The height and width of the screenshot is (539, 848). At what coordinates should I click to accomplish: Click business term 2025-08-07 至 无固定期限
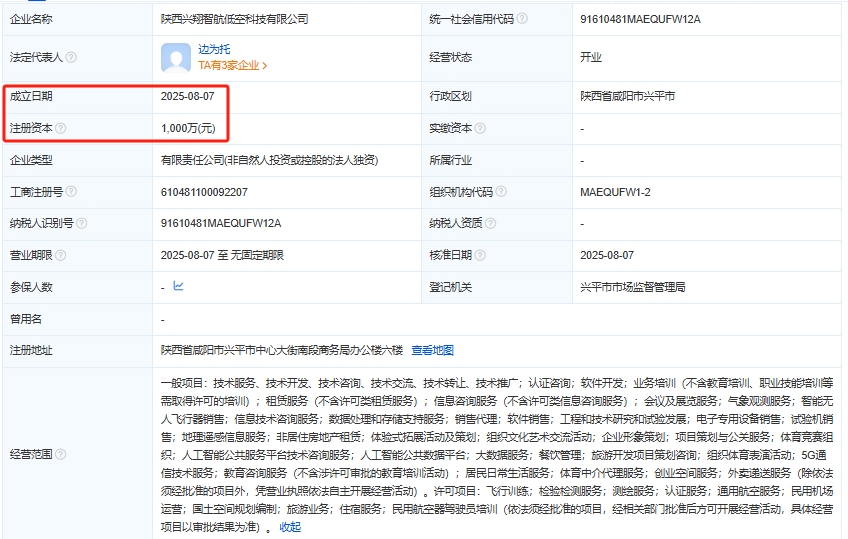click(x=222, y=255)
